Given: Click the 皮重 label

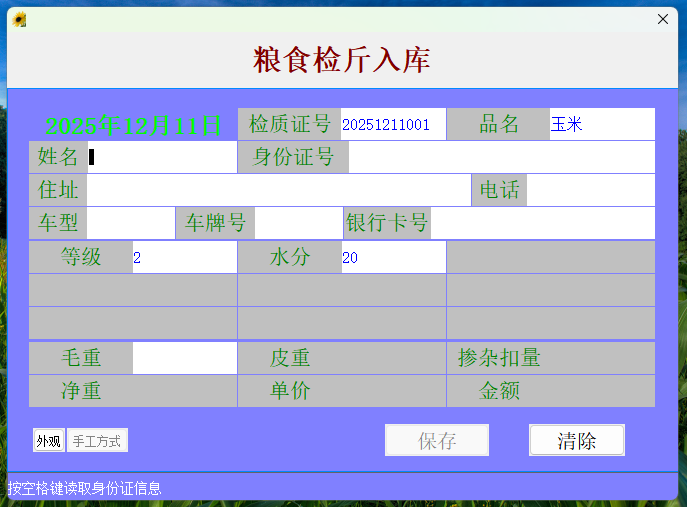Looking at the screenshot, I should (x=290, y=358).
